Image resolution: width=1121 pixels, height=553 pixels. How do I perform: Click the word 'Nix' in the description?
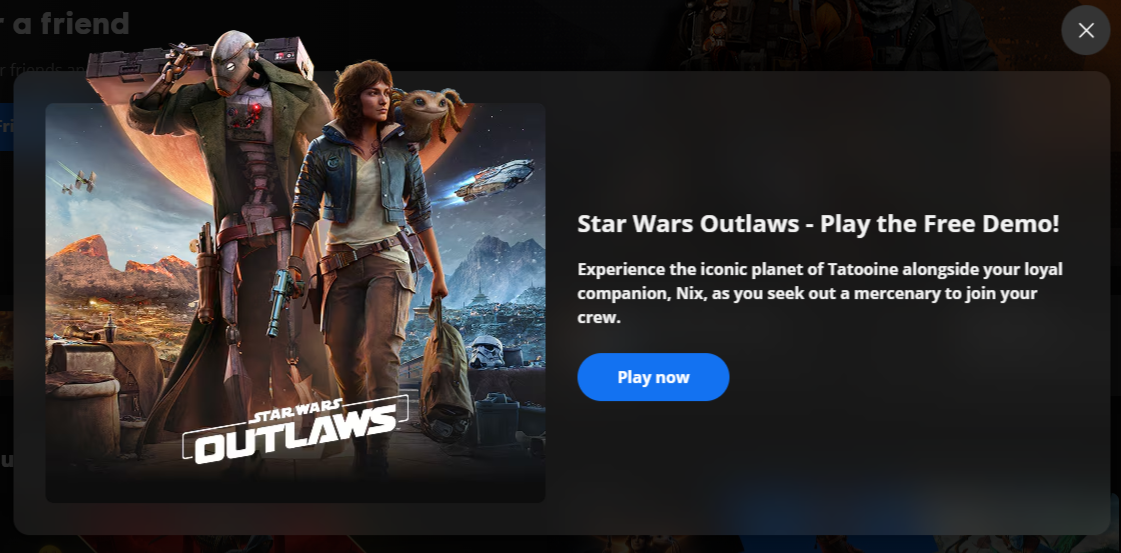coord(689,294)
